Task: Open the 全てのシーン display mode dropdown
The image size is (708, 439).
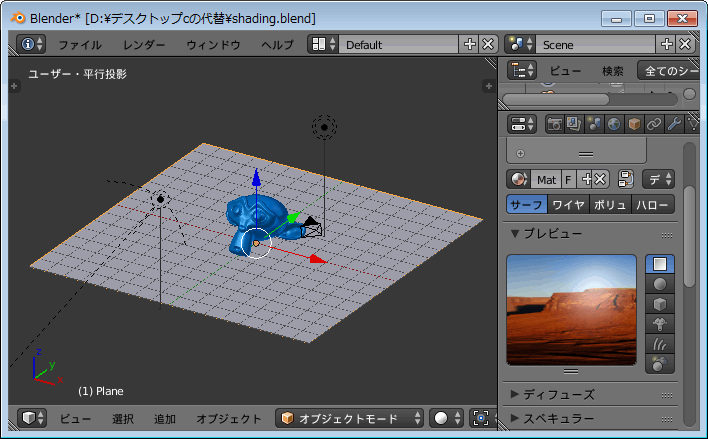Action: (669, 70)
